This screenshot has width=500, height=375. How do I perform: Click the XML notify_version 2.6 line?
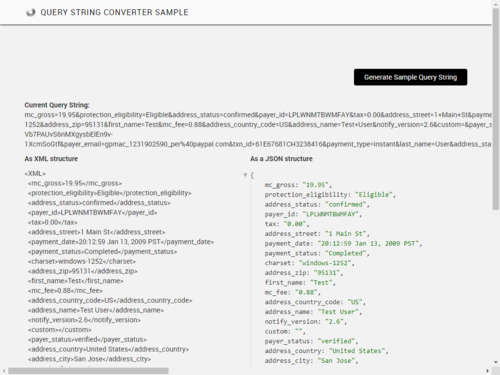pos(84,320)
